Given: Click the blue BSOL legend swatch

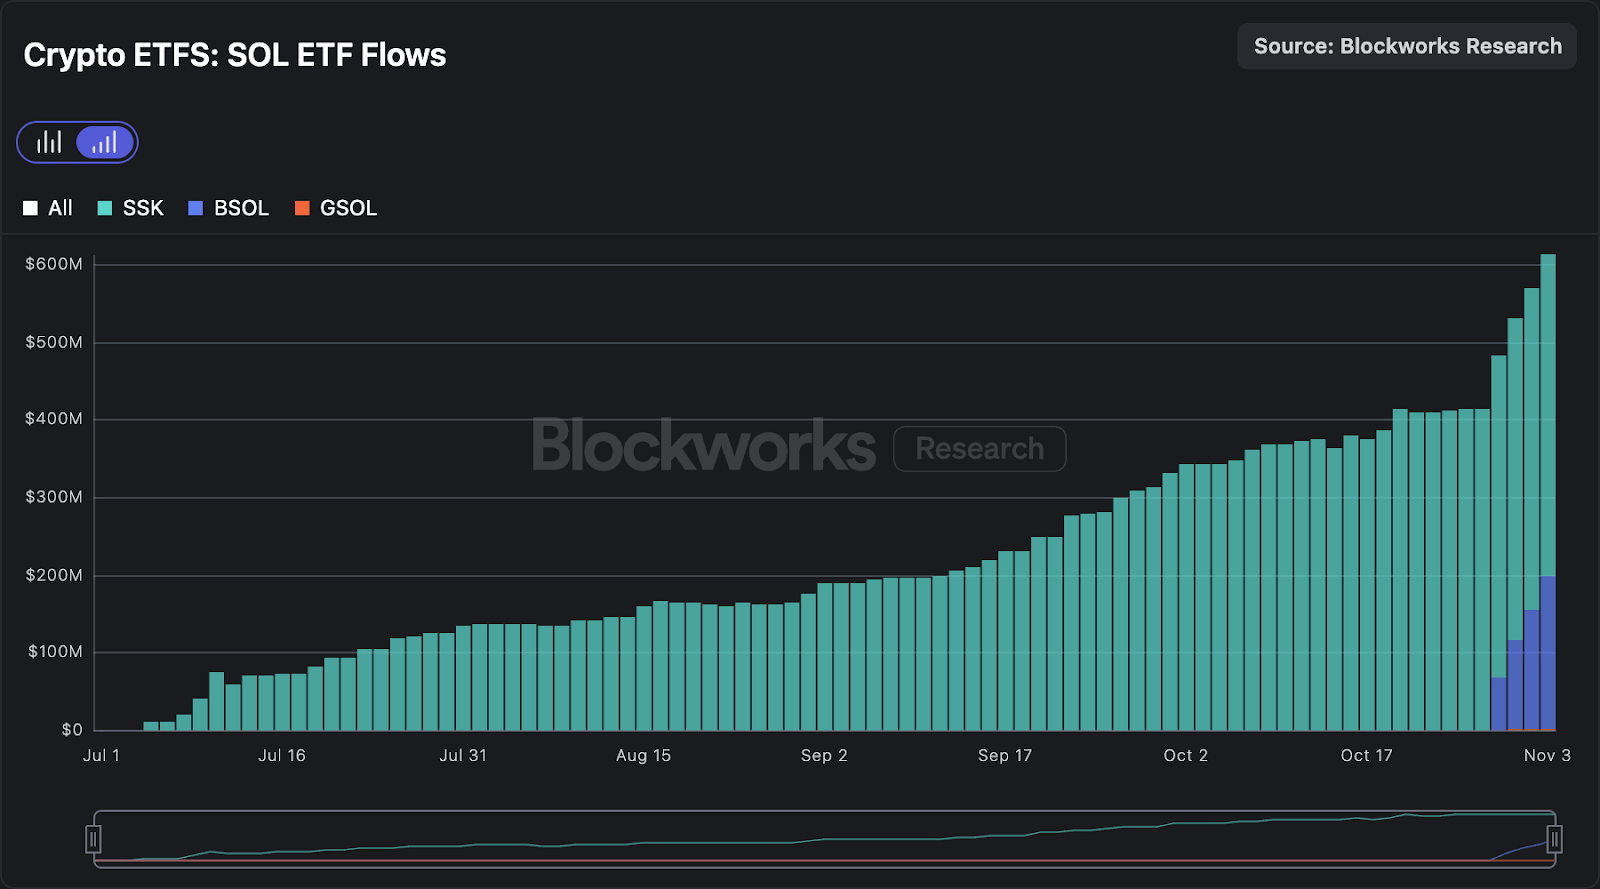Looking at the screenshot, I should tap(195, 208).
